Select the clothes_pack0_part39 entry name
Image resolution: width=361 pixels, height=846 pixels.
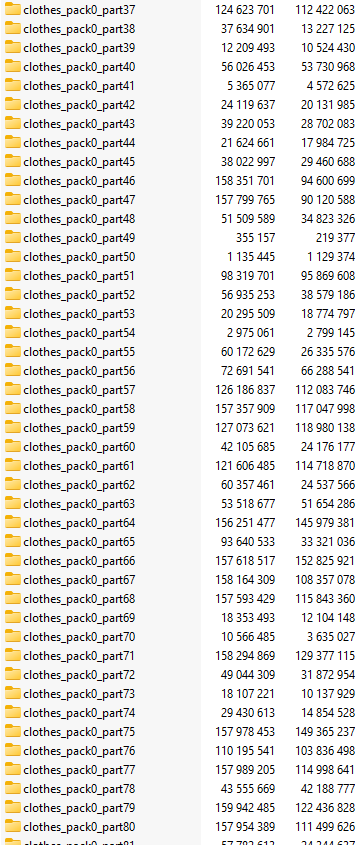[x=79, y=48]
